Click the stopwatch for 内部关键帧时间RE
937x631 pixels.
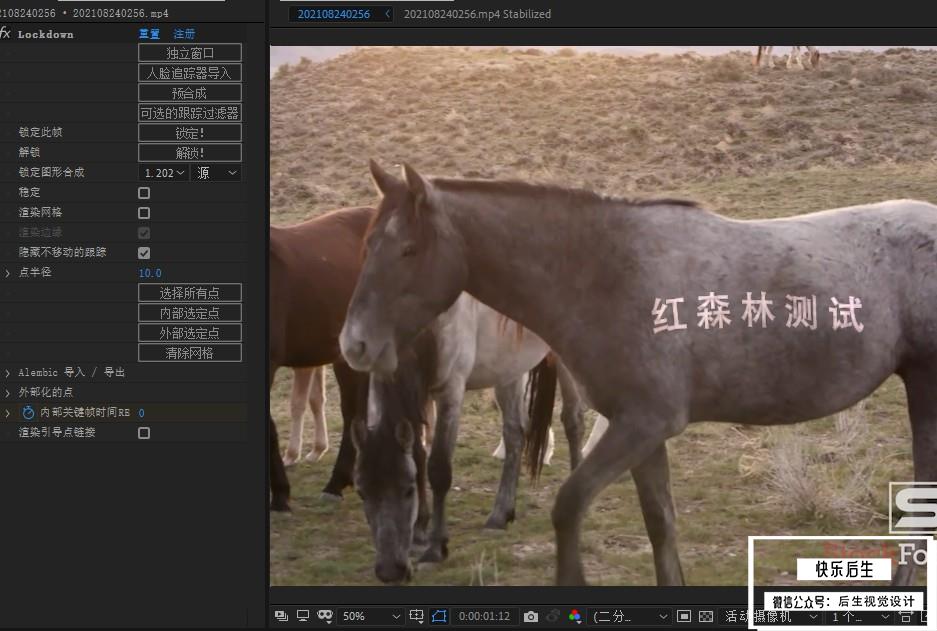pyautogui.click(x=28, y=412)
